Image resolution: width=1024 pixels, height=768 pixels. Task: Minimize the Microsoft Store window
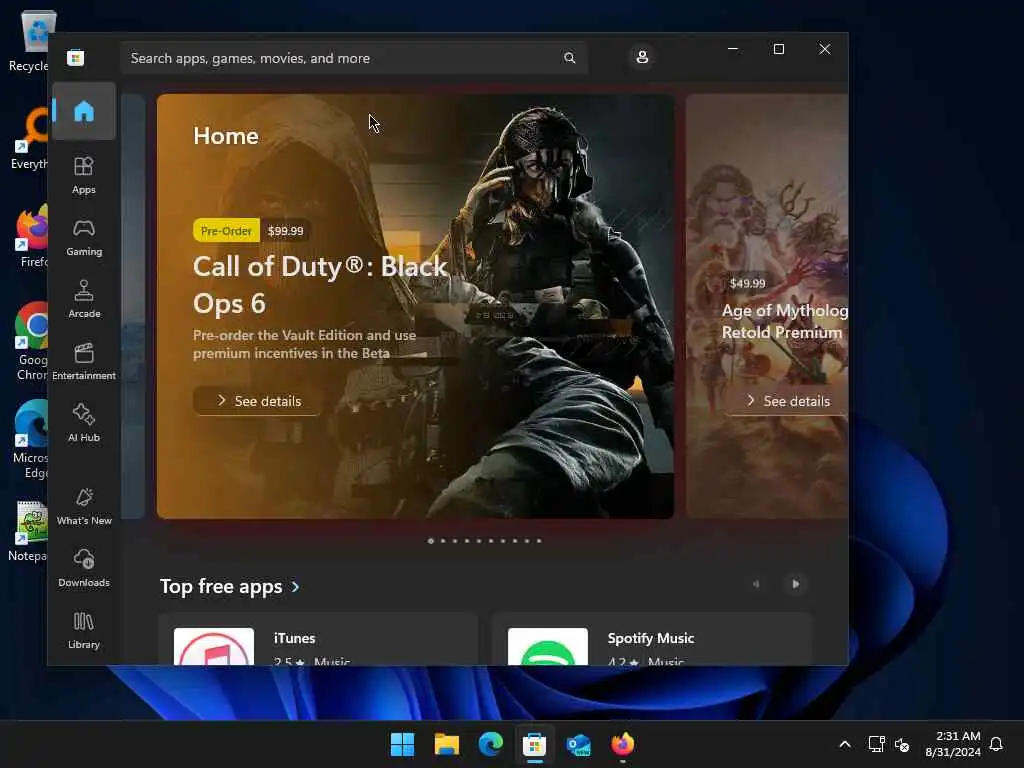(x=733, y=49)
